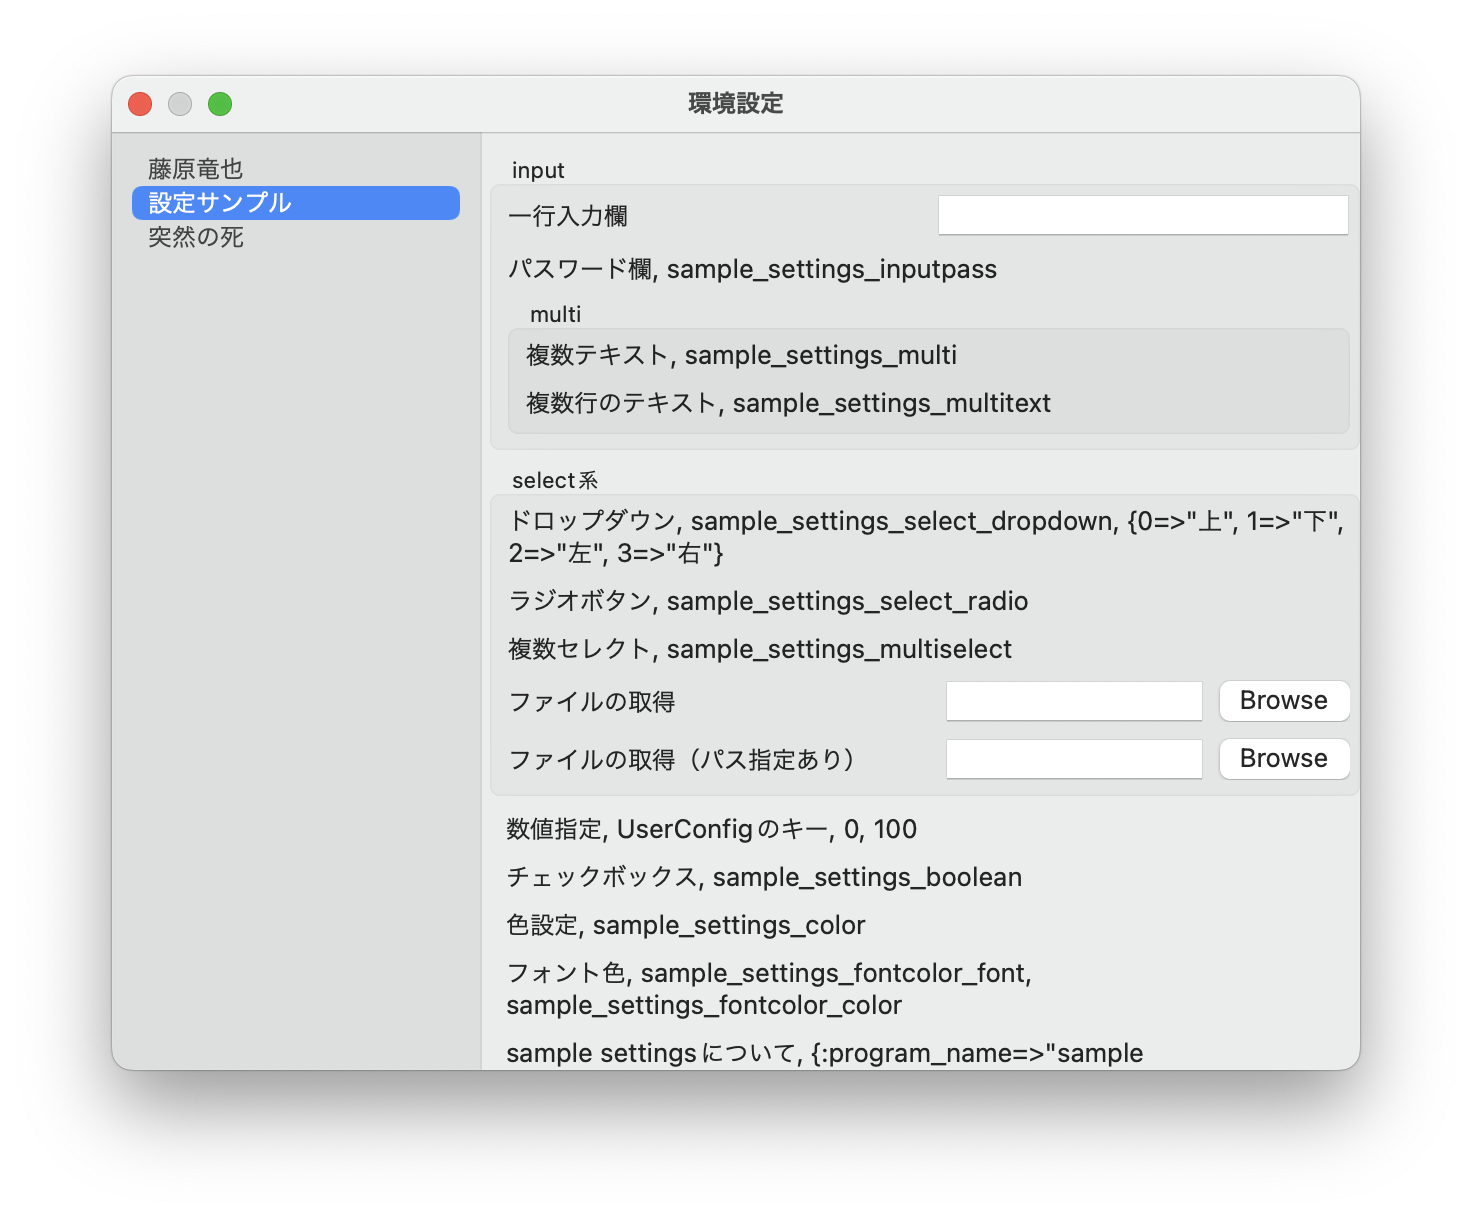Click the 複数テキスト sample_settings_multi entry
1472x1218 pixels.
tap(741, 355)
